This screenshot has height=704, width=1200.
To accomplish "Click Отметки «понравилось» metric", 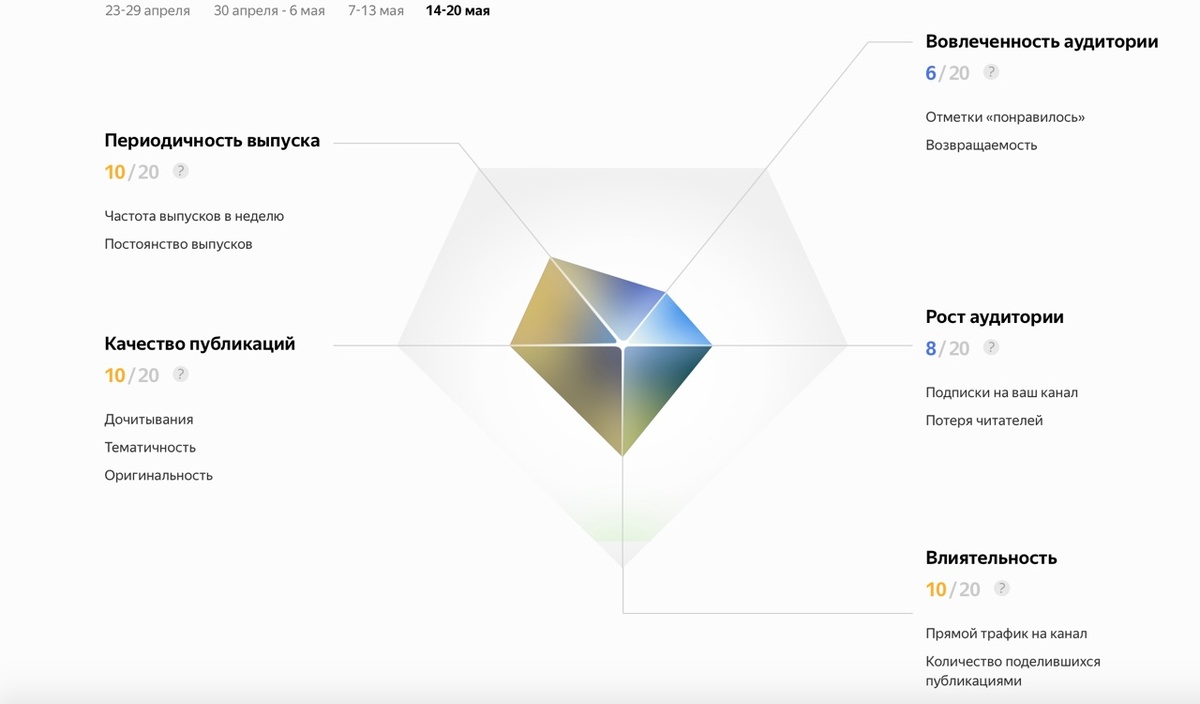I will click(1005, 117).
